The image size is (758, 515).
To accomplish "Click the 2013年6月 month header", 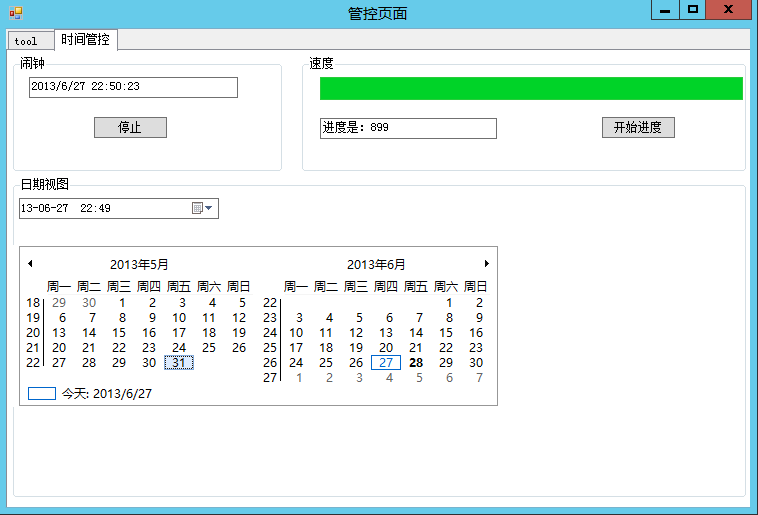I will [376, 265].
